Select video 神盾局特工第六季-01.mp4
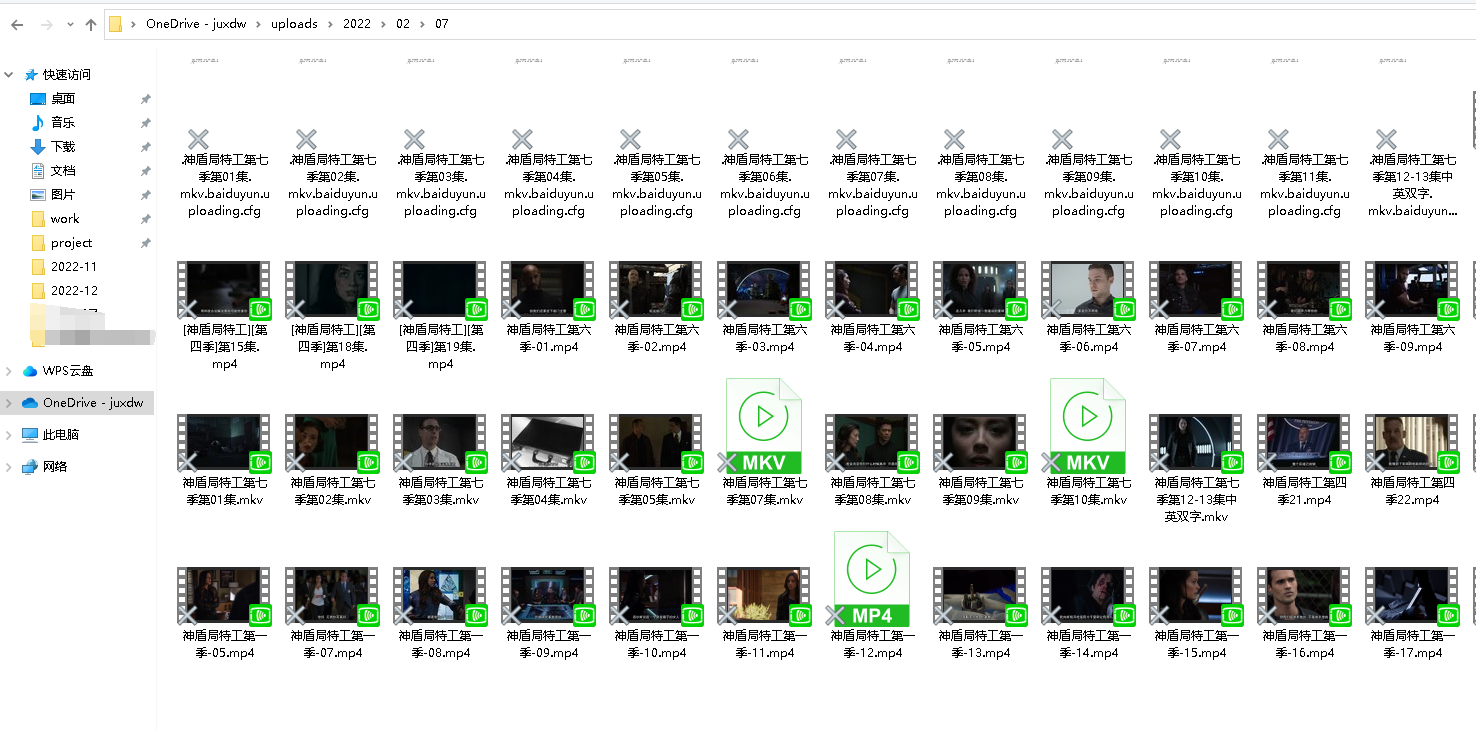1476x731 pixels. 547,307
